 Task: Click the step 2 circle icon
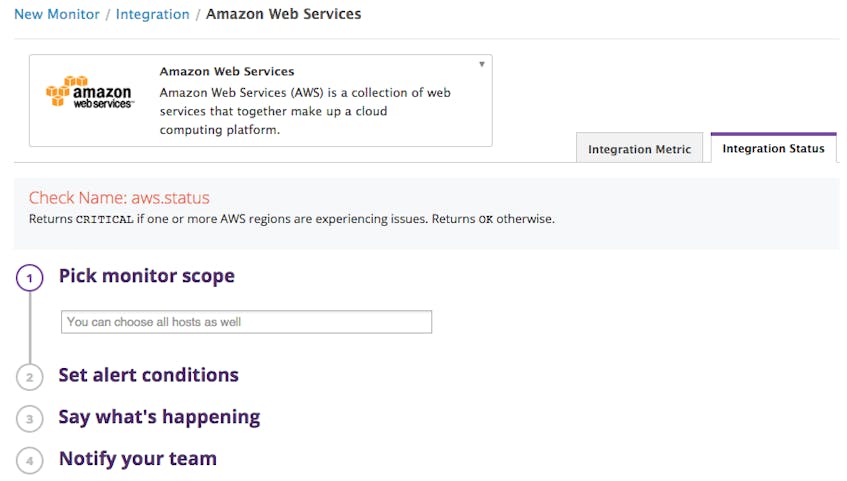(x=30, y=377)
